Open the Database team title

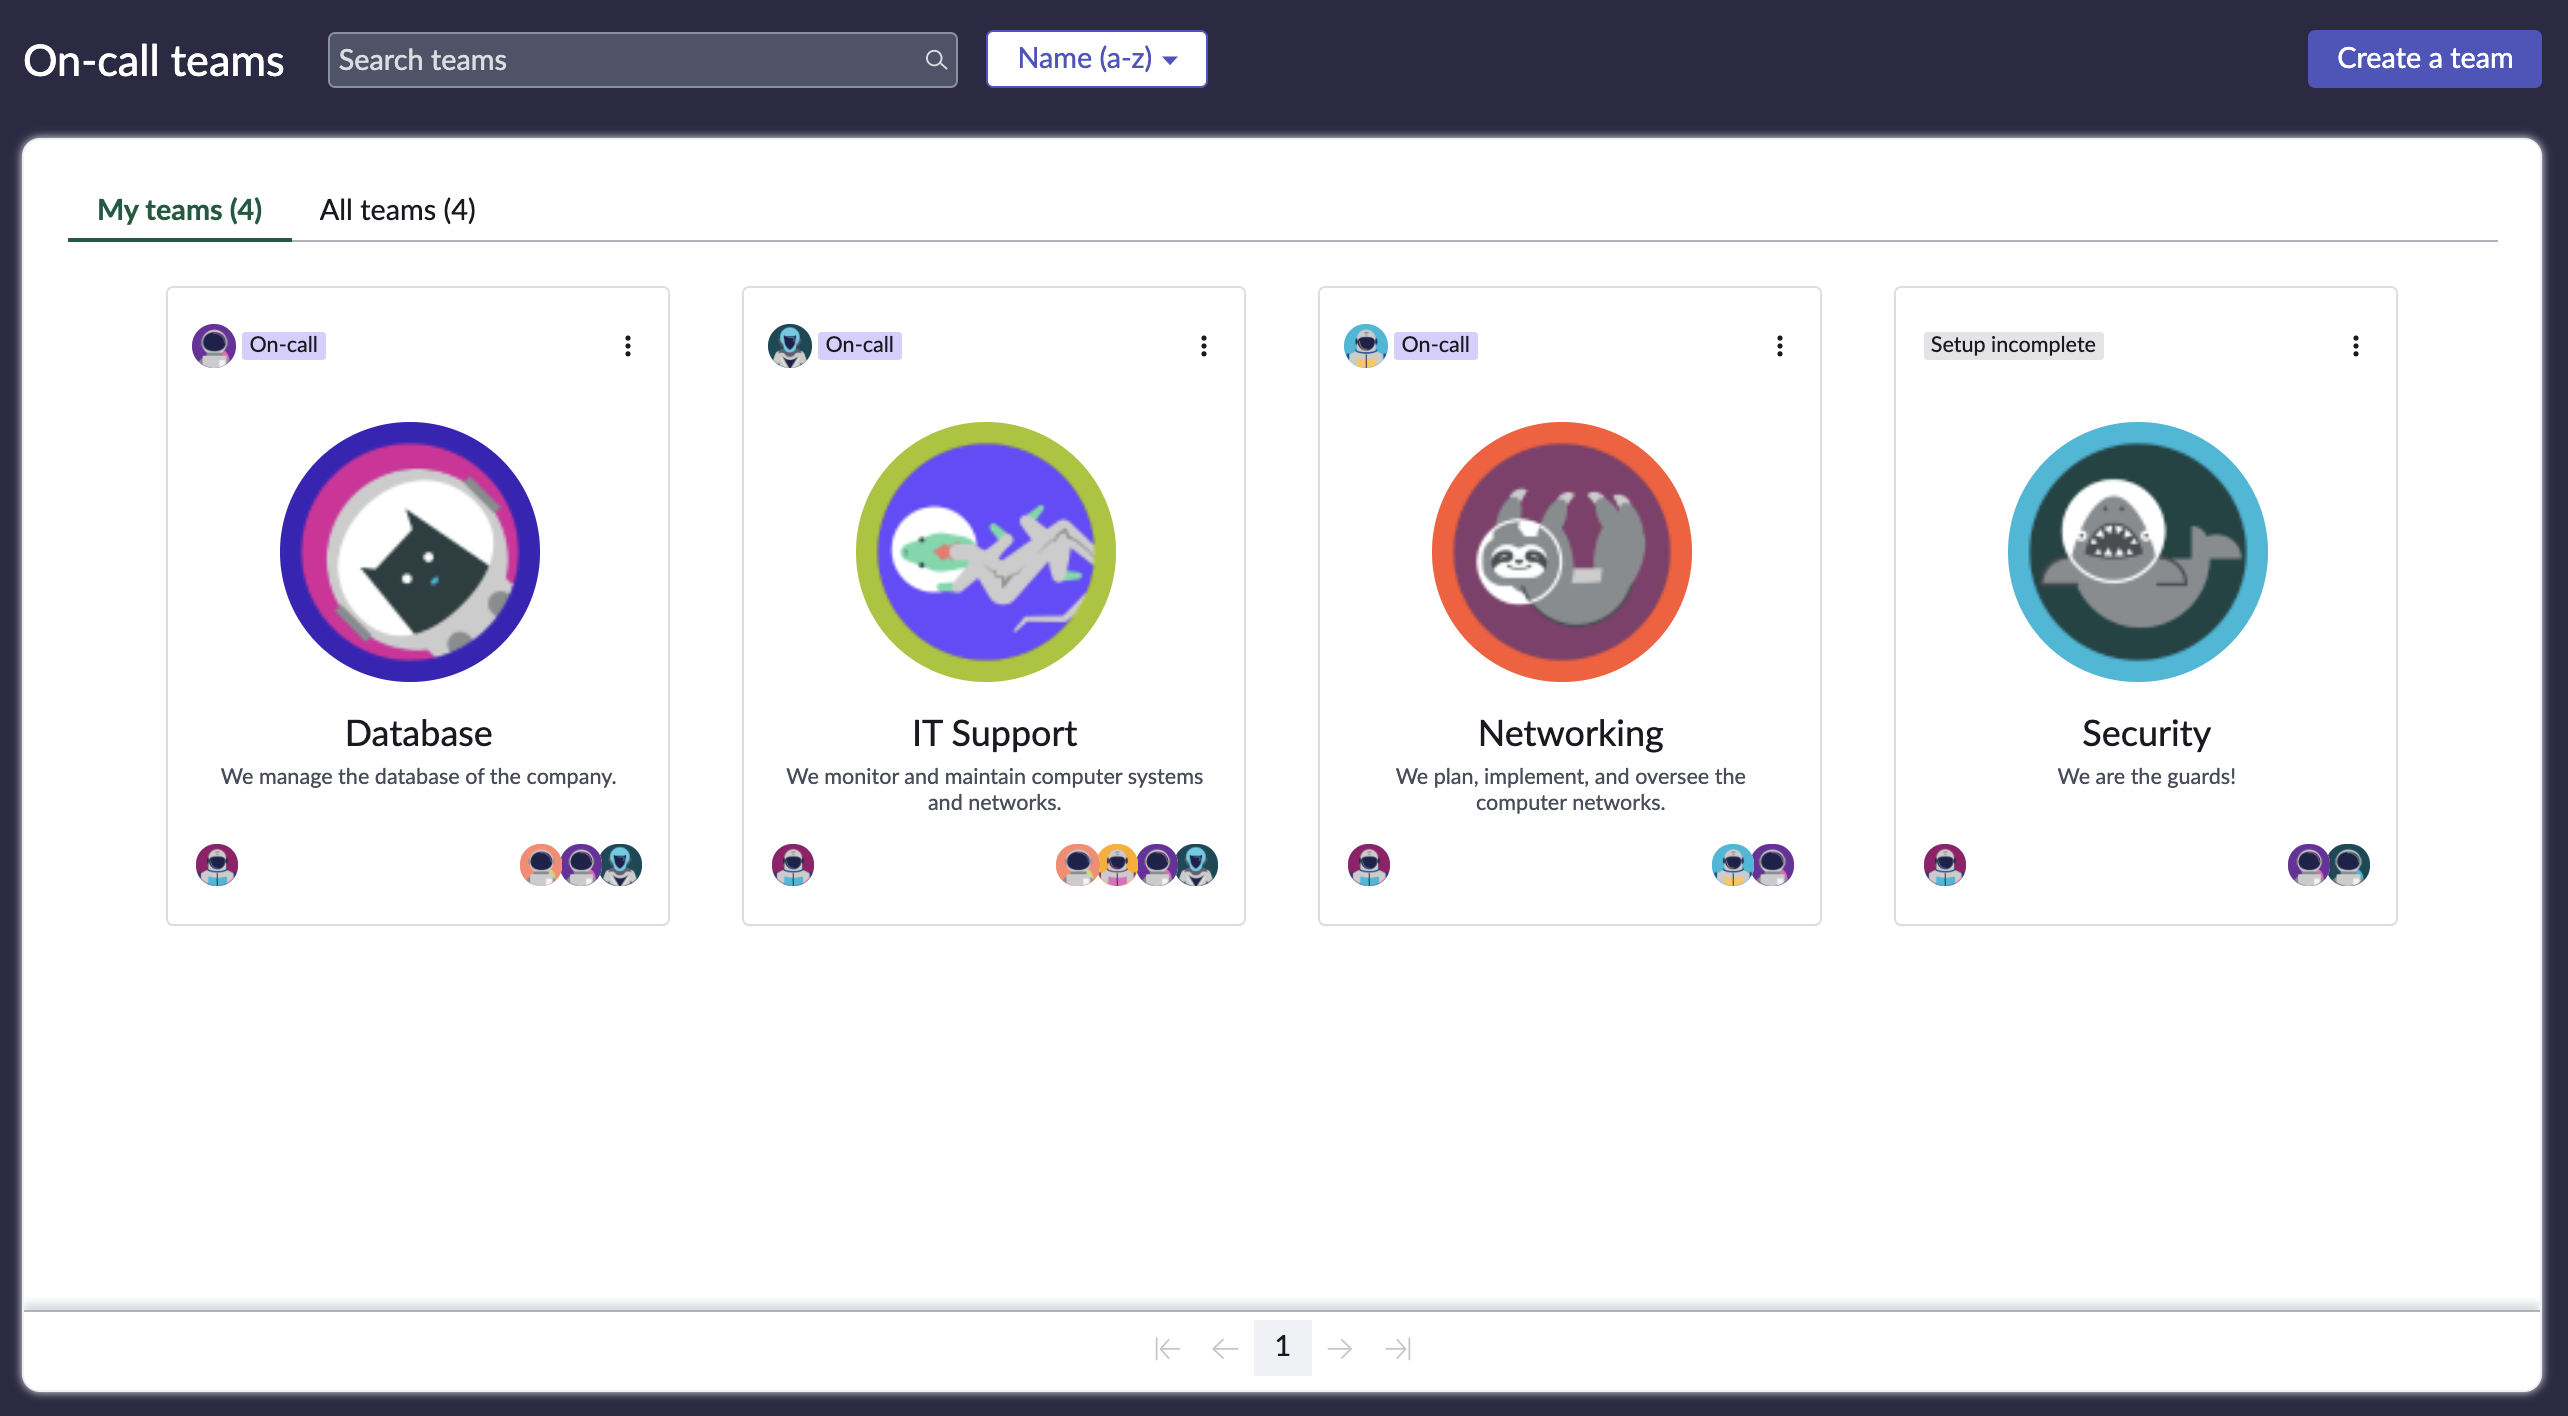[x=418, y=733]
